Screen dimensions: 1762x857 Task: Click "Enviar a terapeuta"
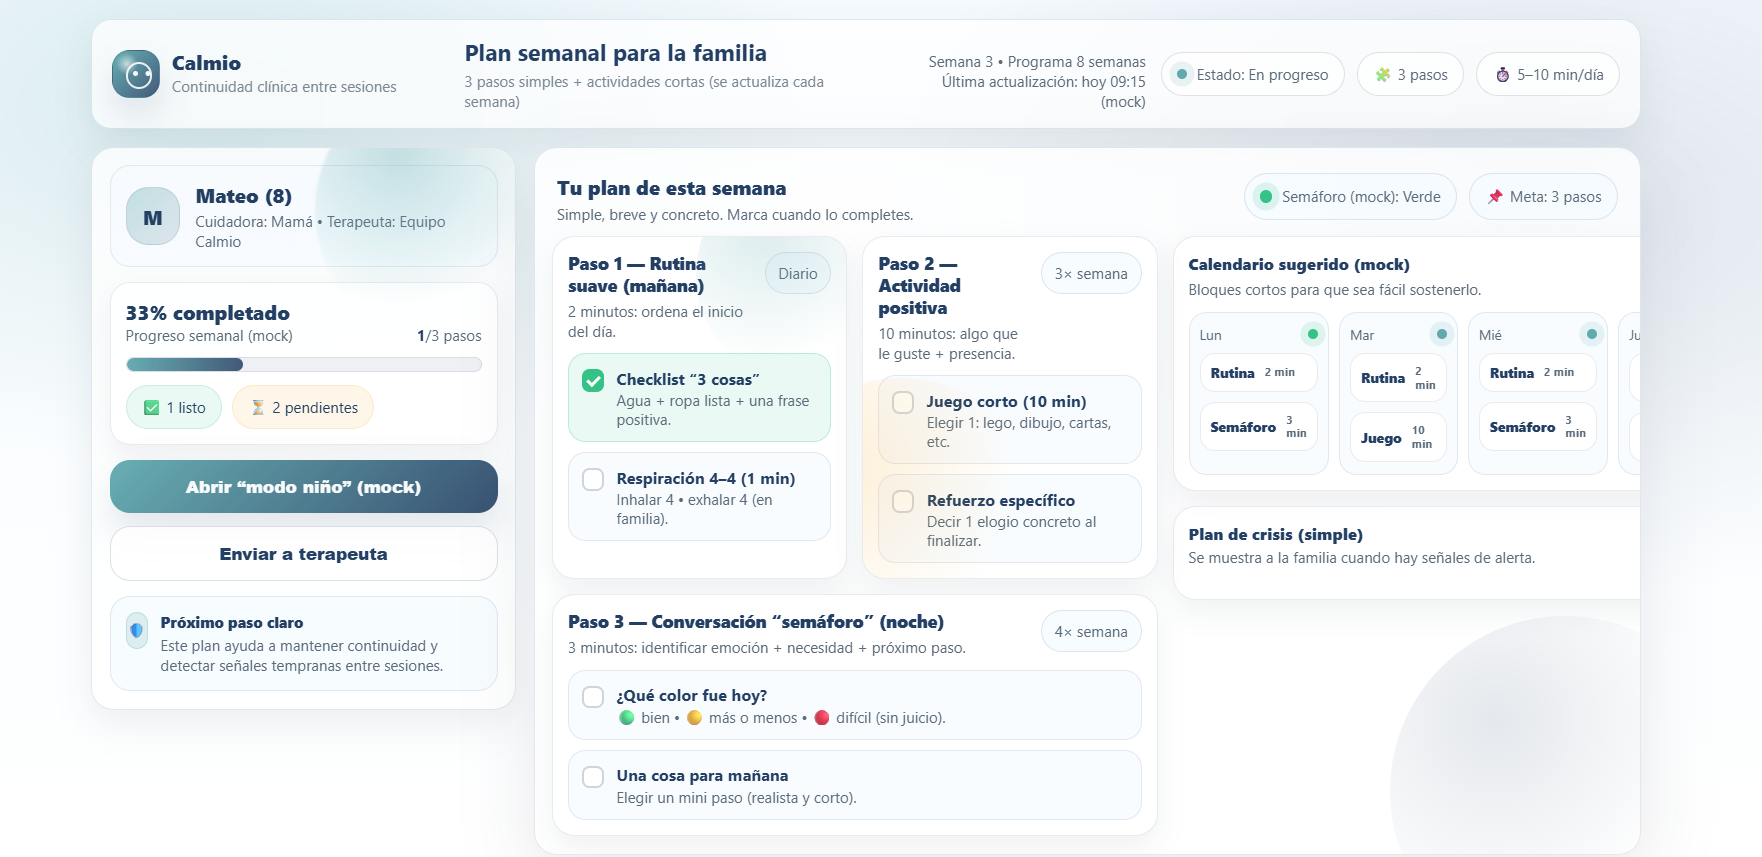[303, 553]
